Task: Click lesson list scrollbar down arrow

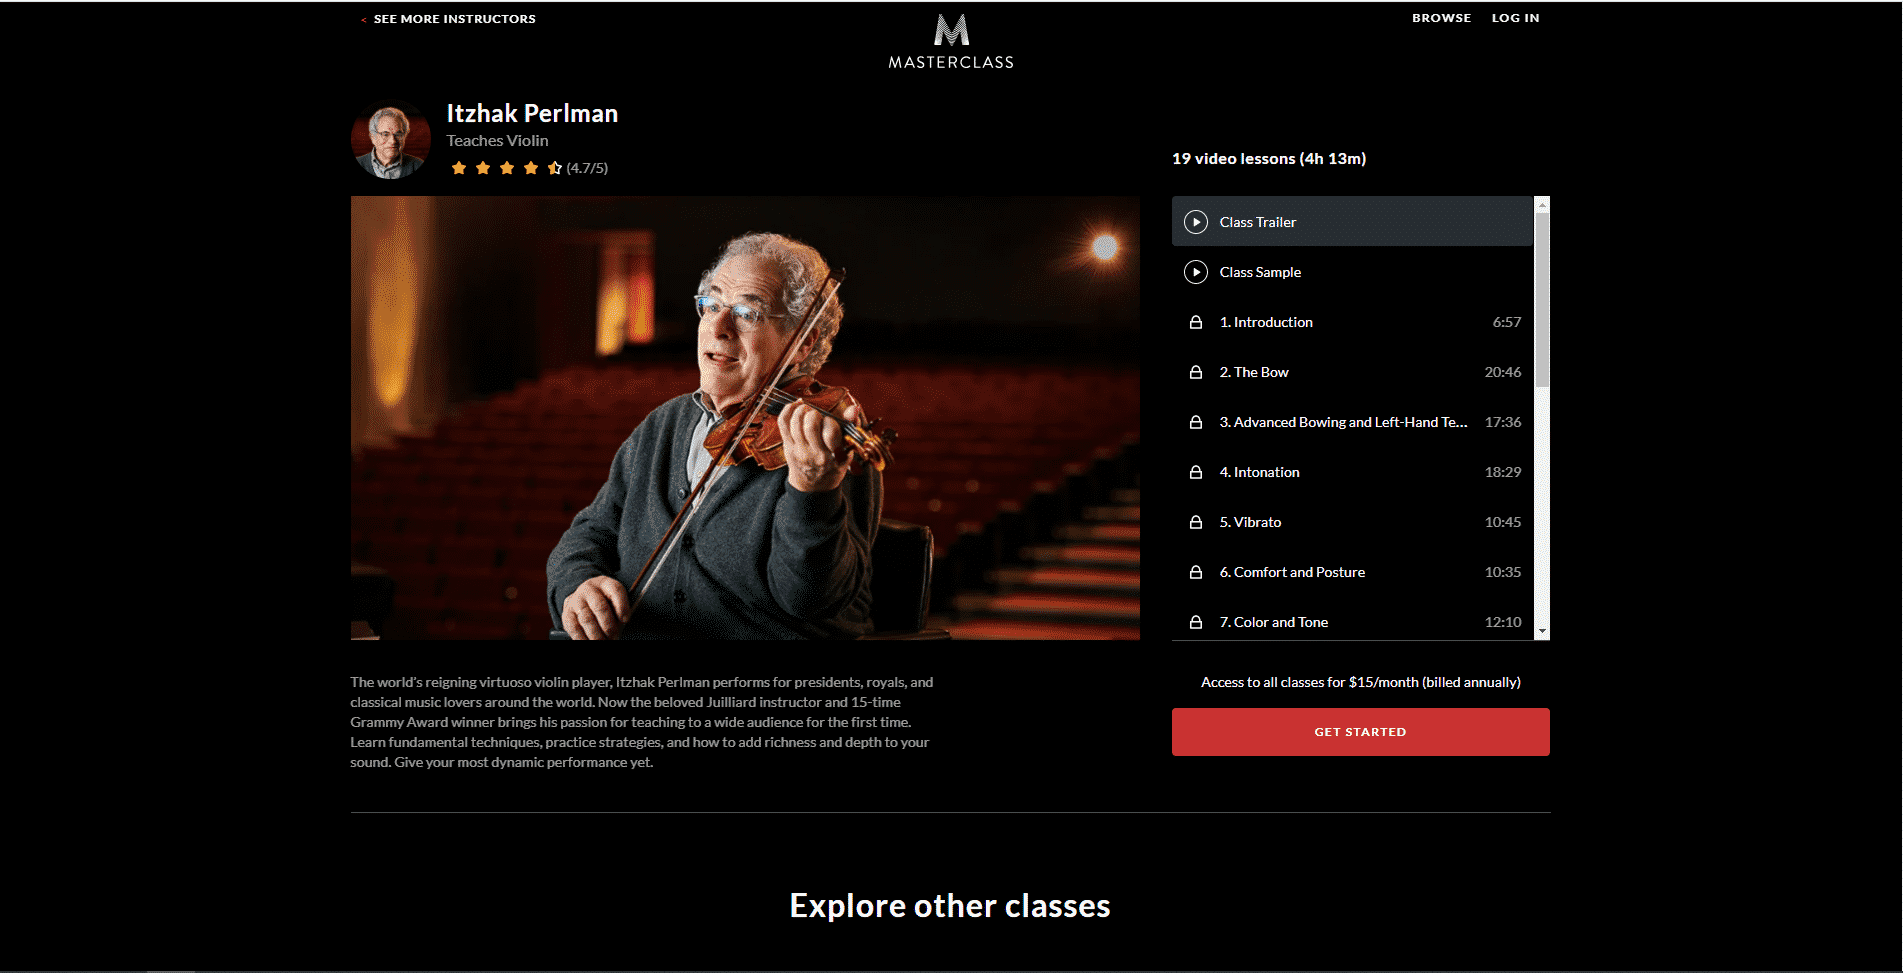Action: 1542,632
